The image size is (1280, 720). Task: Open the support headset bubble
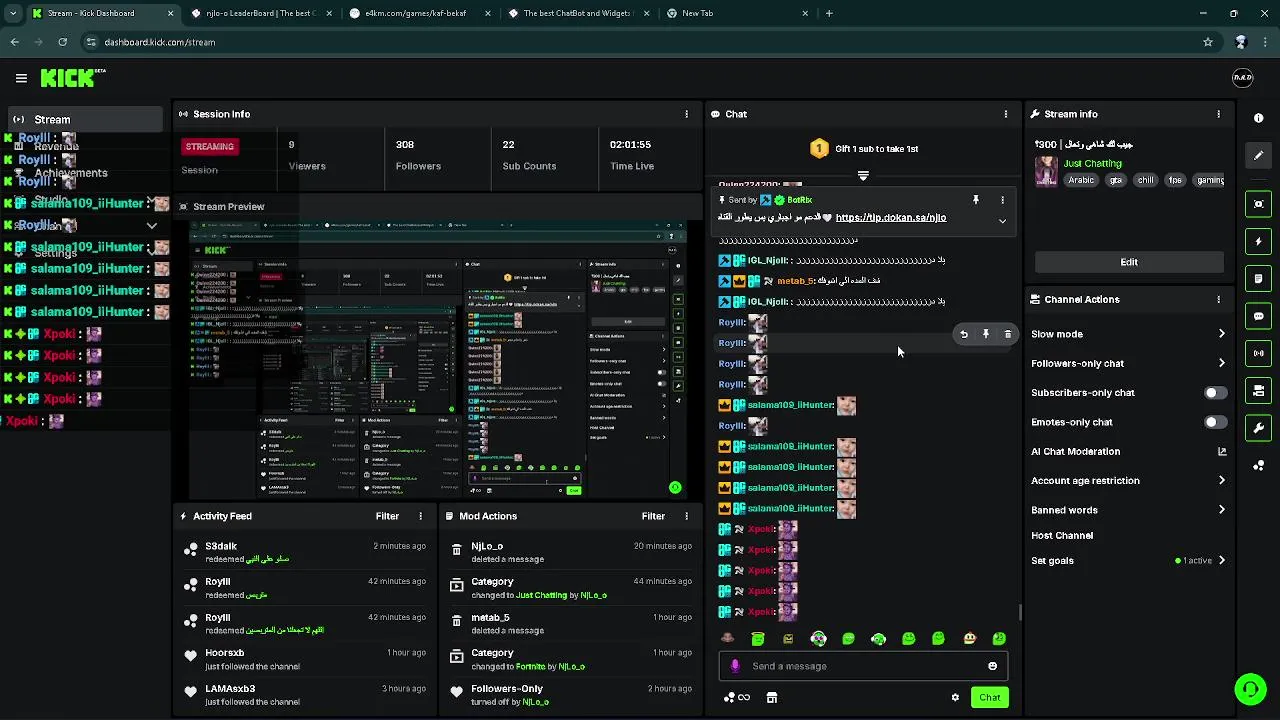click(1249, 689)
